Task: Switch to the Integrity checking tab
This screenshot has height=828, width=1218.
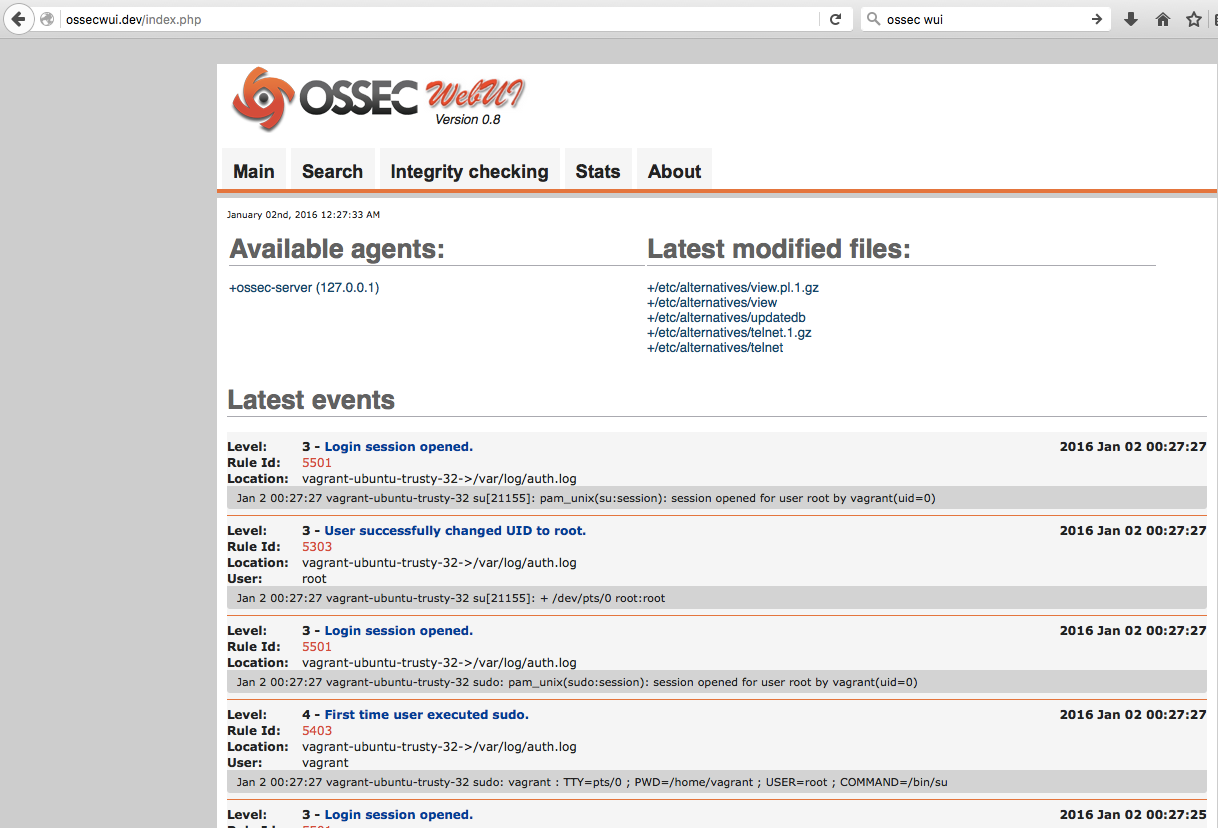Action: [469, 170]
